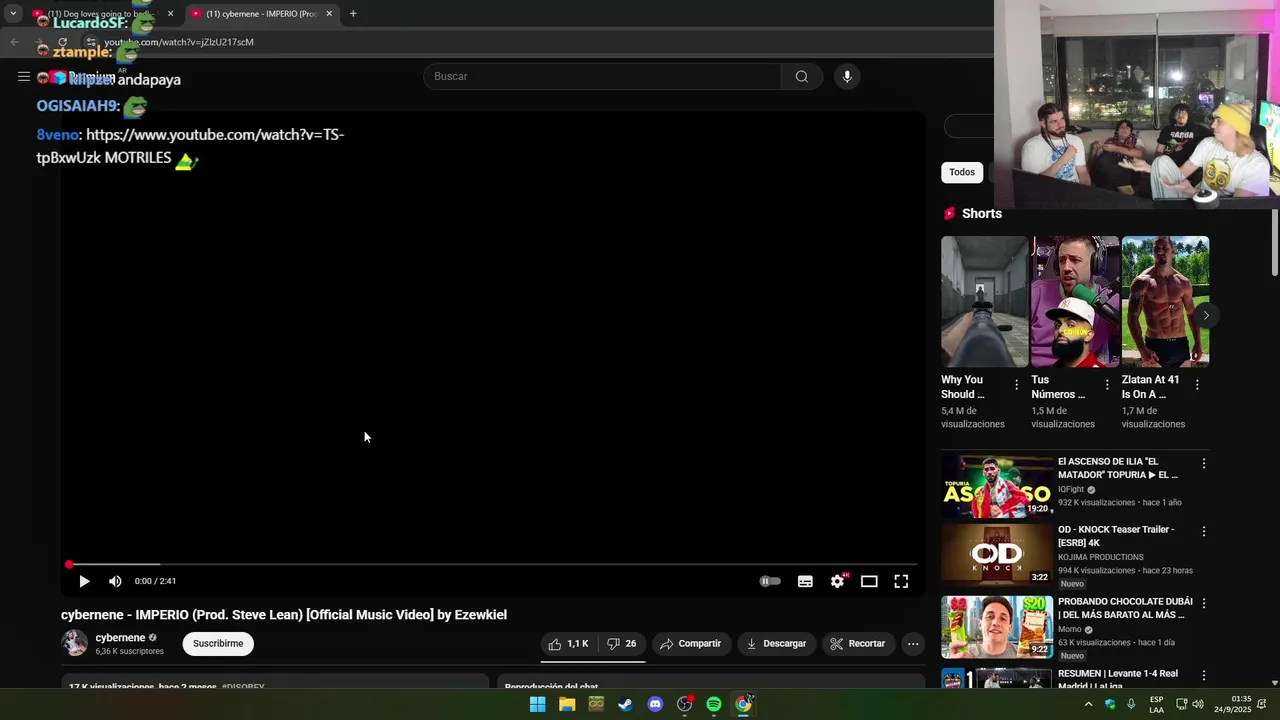Click the KOJIMA PRODUCTIONS channel name
This screenshot has width=1280, height=720.
click(1101, 557)
